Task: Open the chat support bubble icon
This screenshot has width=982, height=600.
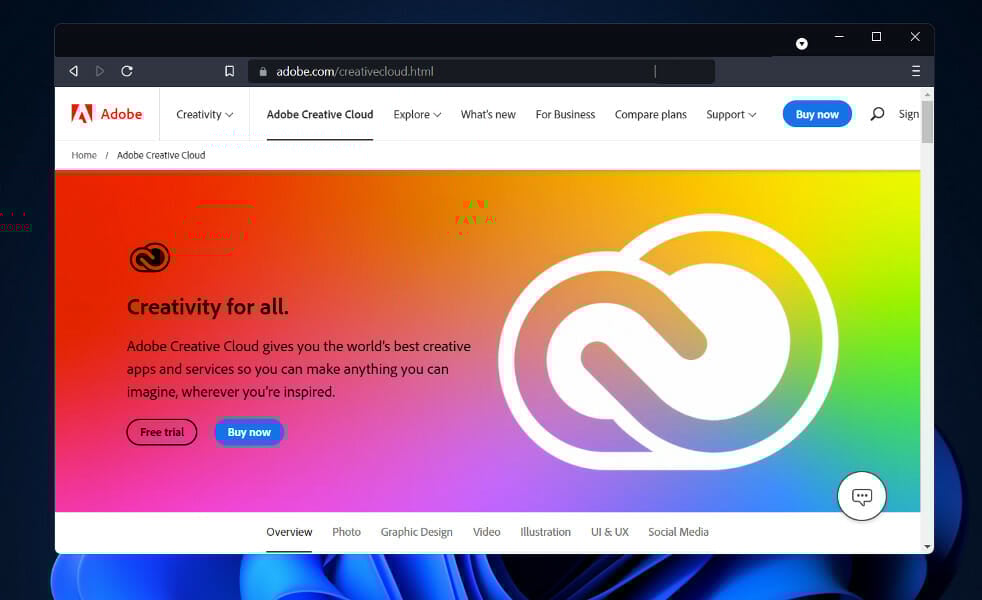Action: (x=862, y=496)
